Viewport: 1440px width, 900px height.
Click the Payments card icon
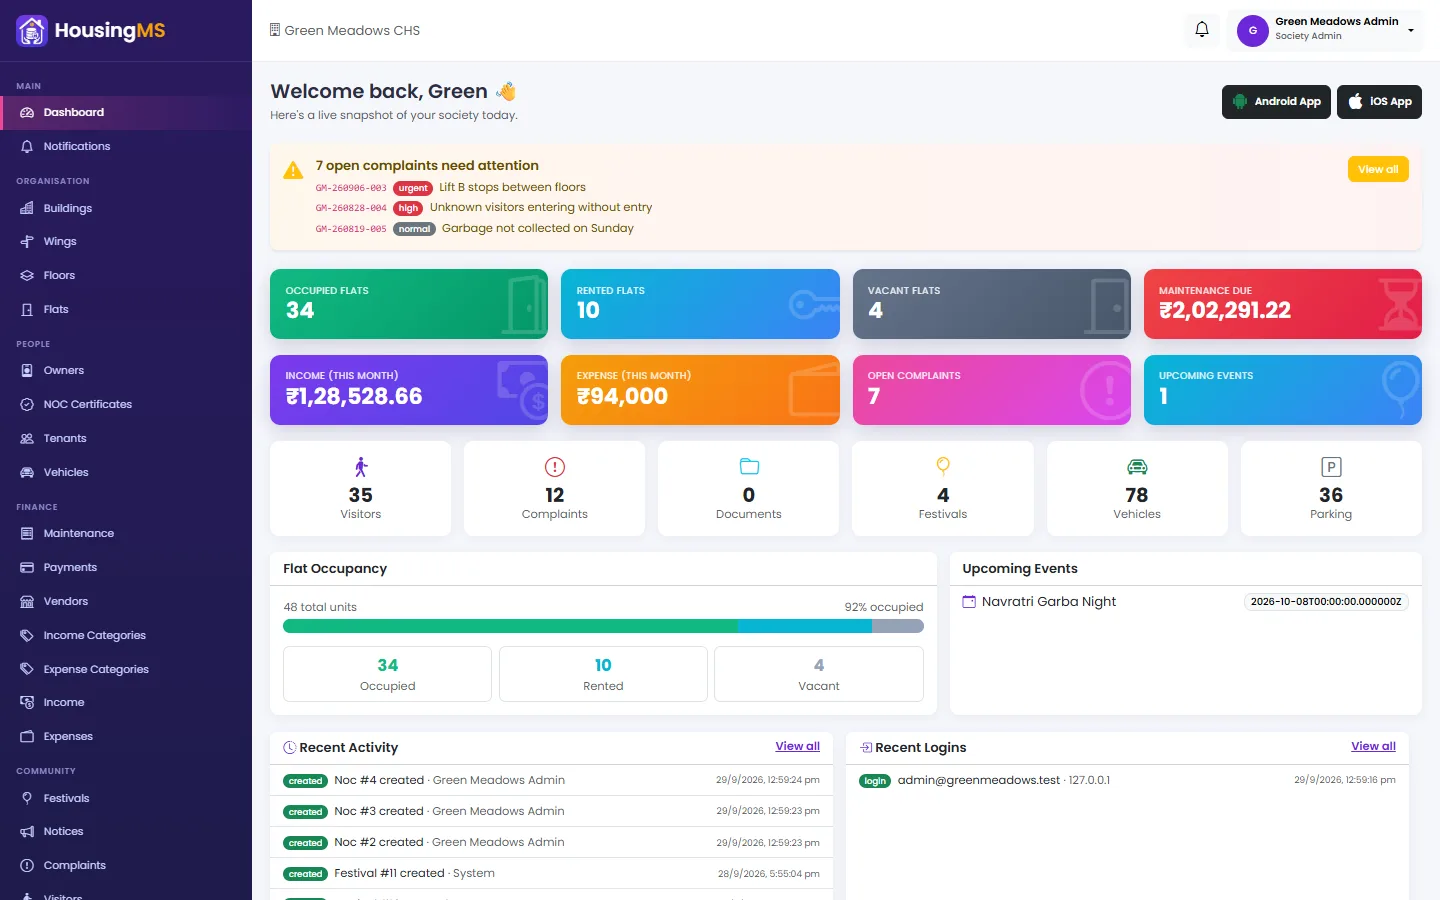tap(27, 568)
